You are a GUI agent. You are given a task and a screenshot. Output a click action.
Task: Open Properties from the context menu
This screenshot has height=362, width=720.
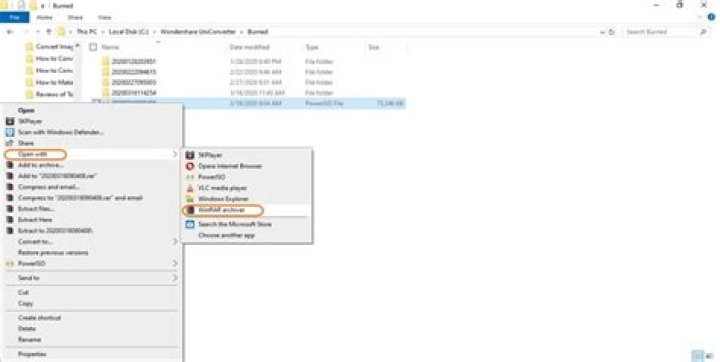32,354
